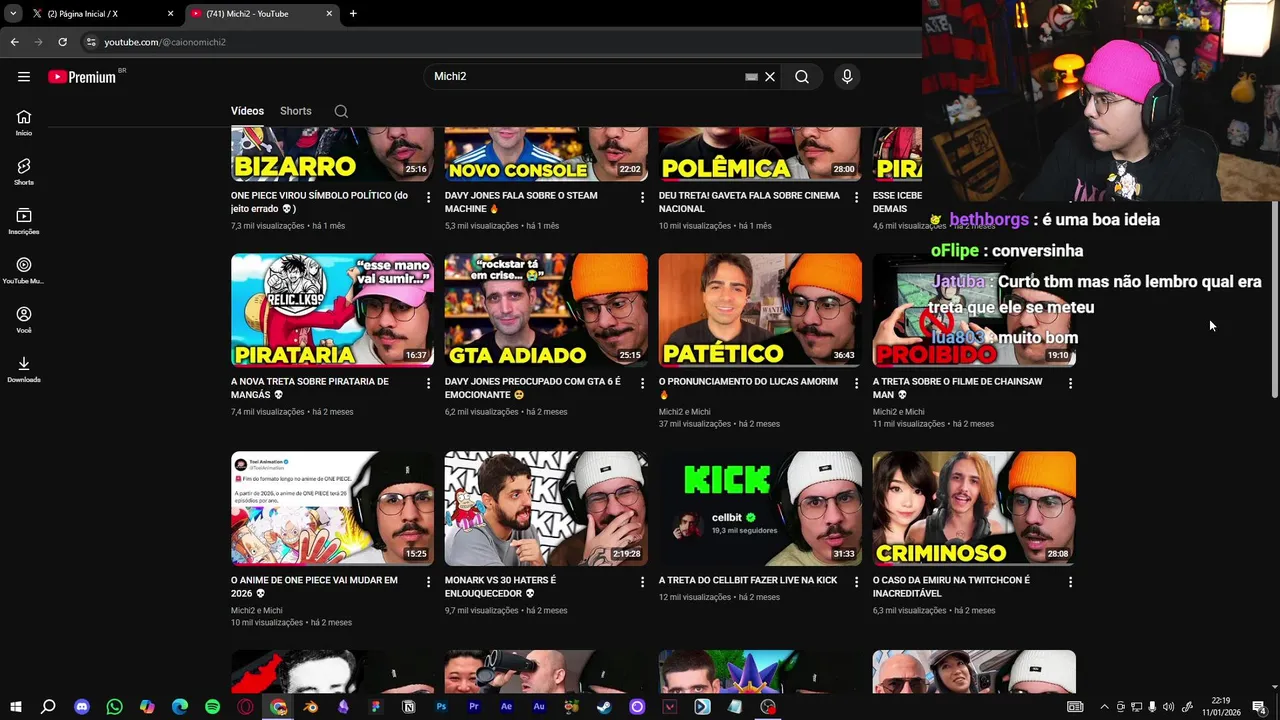Image resolution: width=1280 pixels, height=720 pixels.
Task: Go back in browser history
Action: coord(15,42)
